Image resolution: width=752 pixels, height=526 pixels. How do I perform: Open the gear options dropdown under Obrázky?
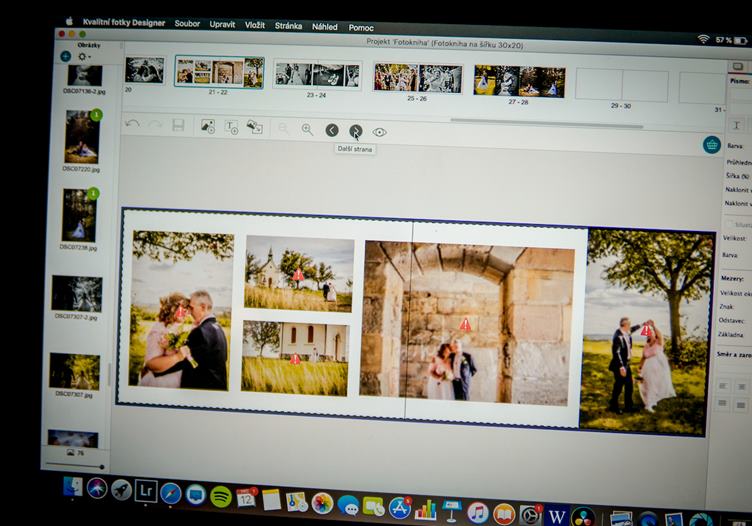[84, 57]
